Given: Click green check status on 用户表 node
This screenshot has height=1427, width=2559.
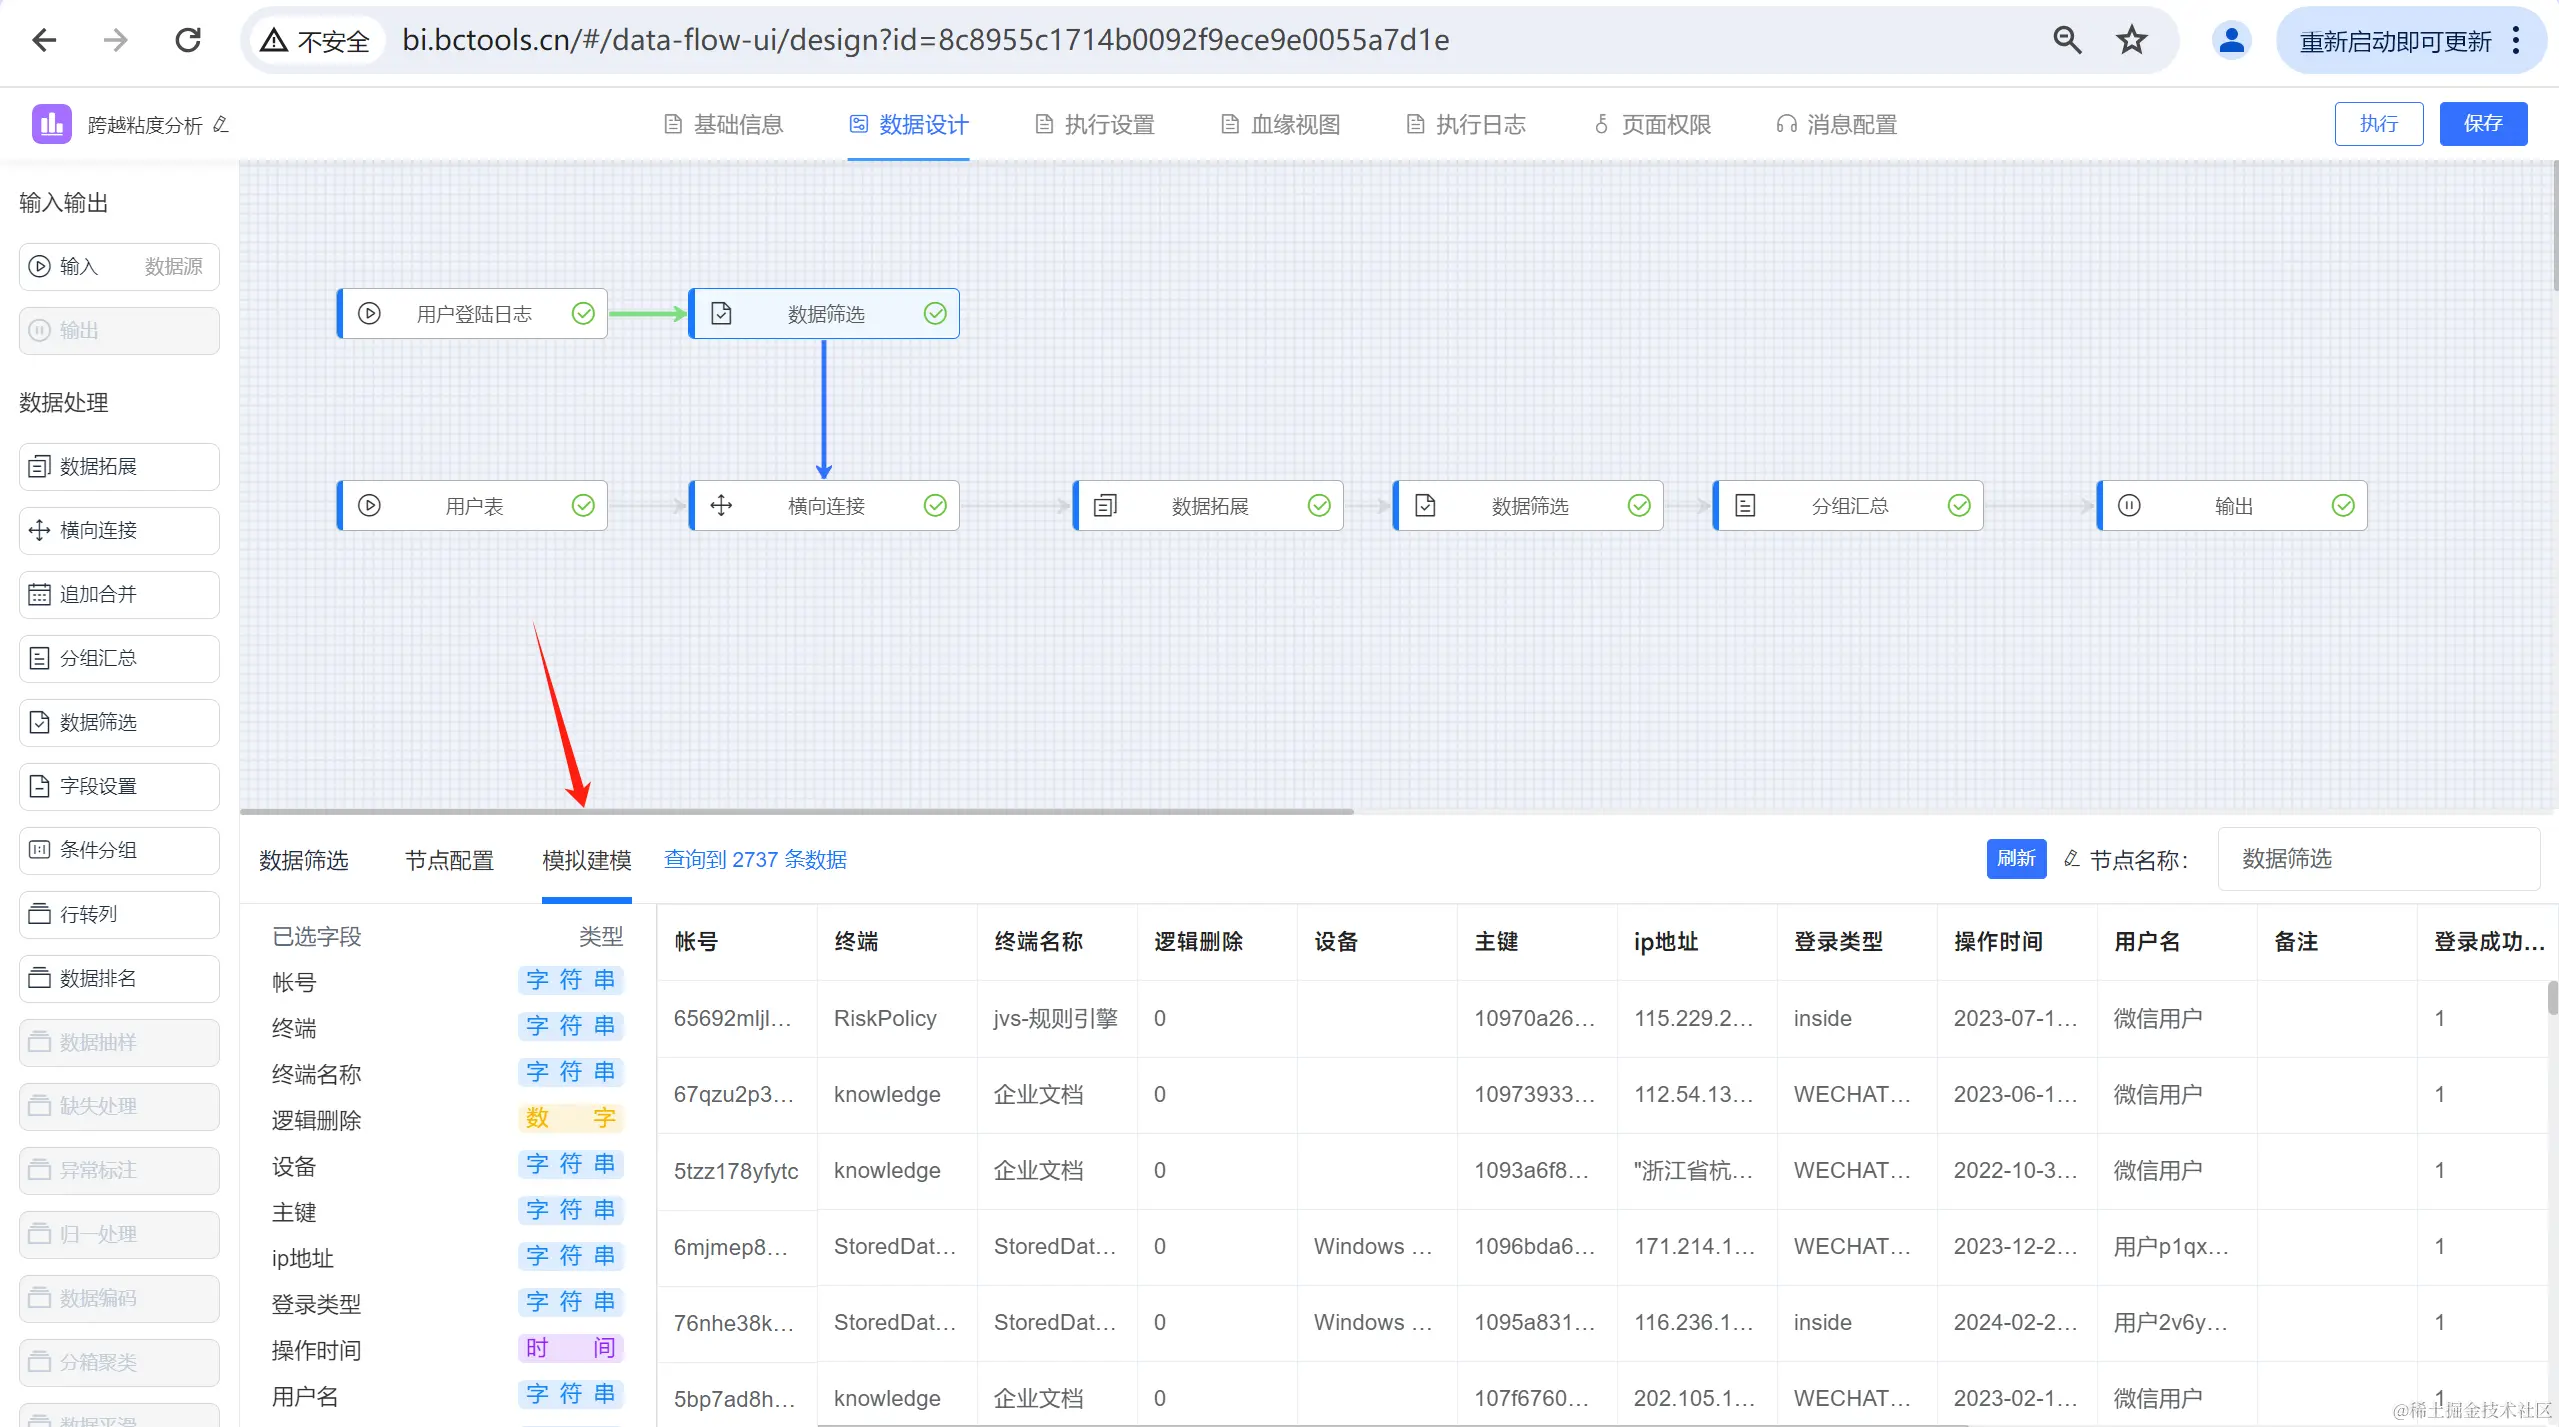Looking at the screenshot, I should [x=583, y=505].
